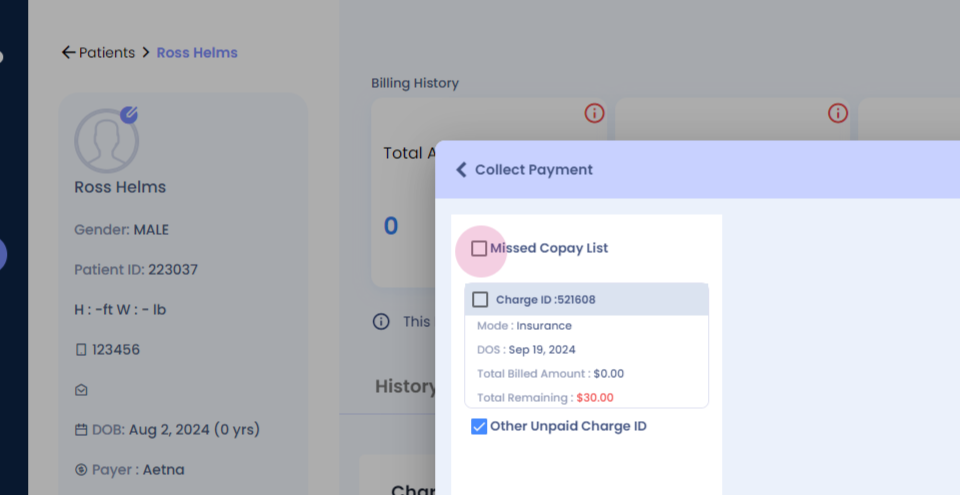Click the Patient ID: 223037 text
The height and width of the screenshot is (495, 960).
[x=136, y=270]
